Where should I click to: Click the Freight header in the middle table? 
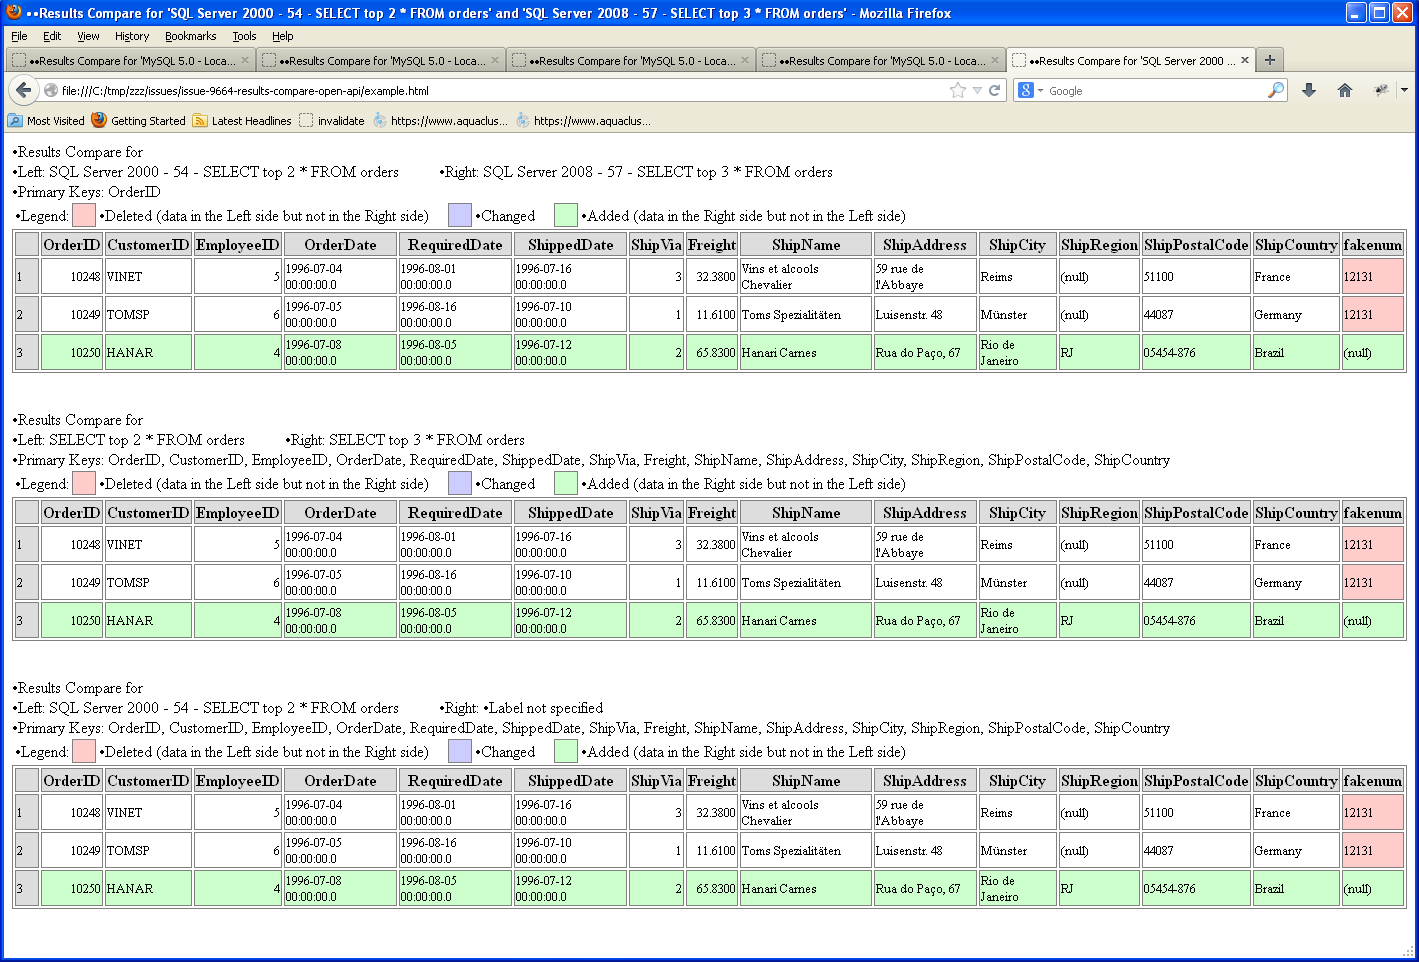point(712,513)
